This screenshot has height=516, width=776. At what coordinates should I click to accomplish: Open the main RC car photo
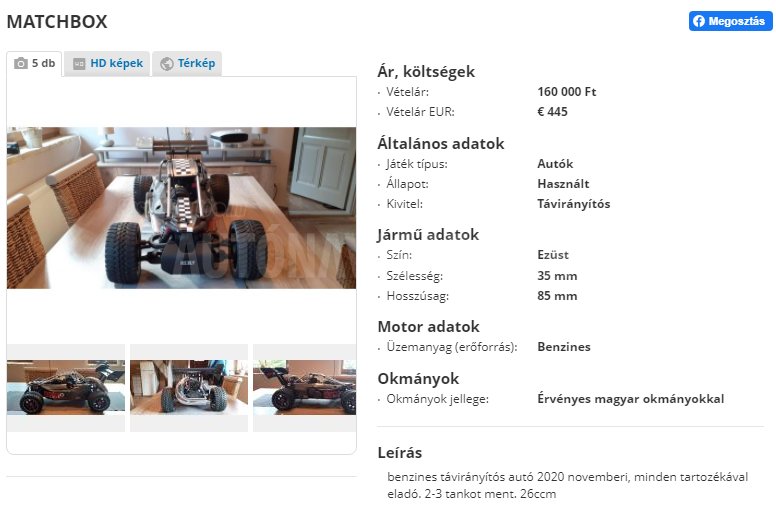point(181,208)
